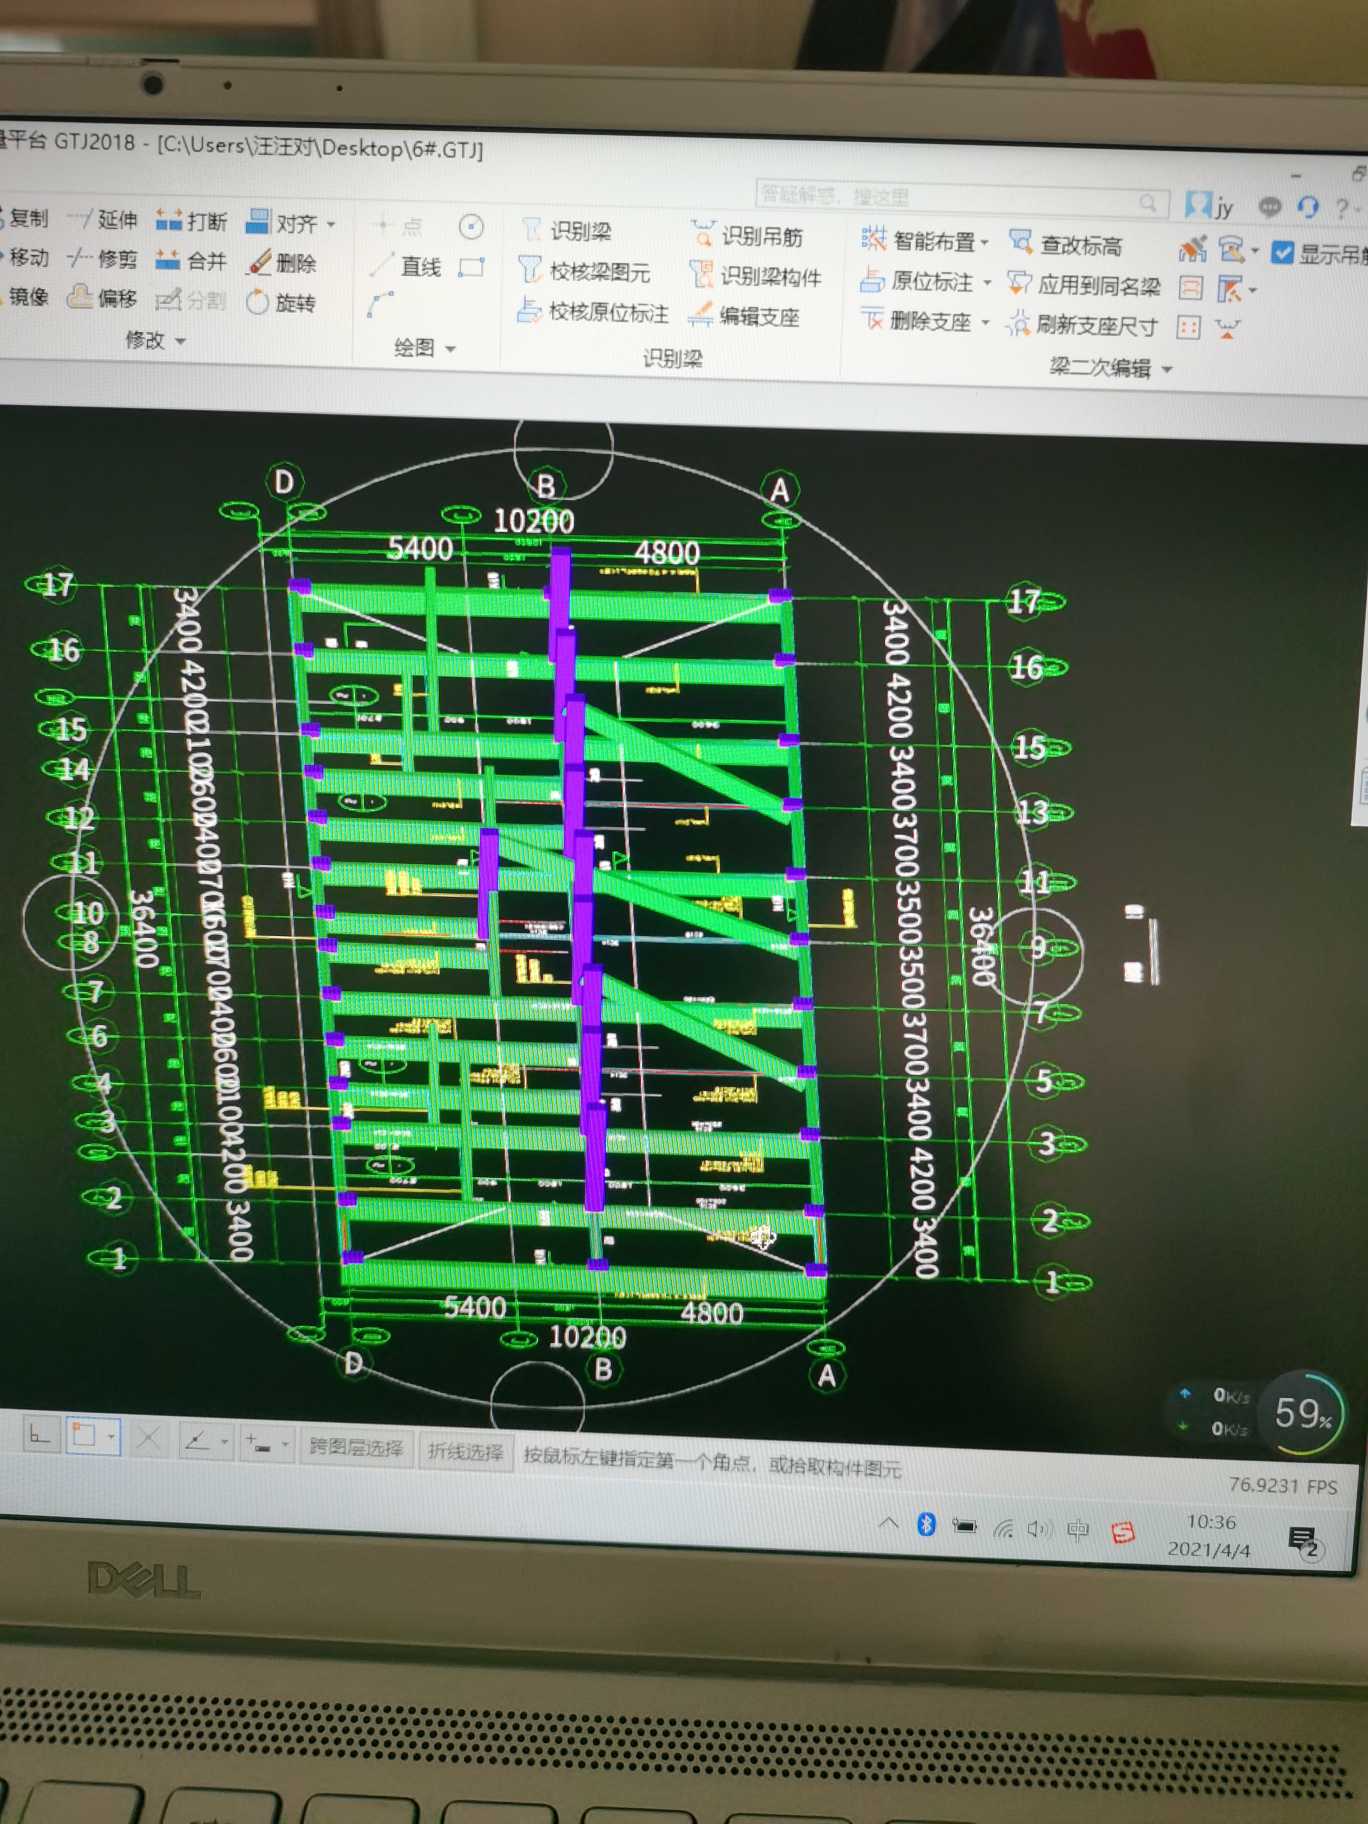Open the notification center icon

tap(1303, 1541)
